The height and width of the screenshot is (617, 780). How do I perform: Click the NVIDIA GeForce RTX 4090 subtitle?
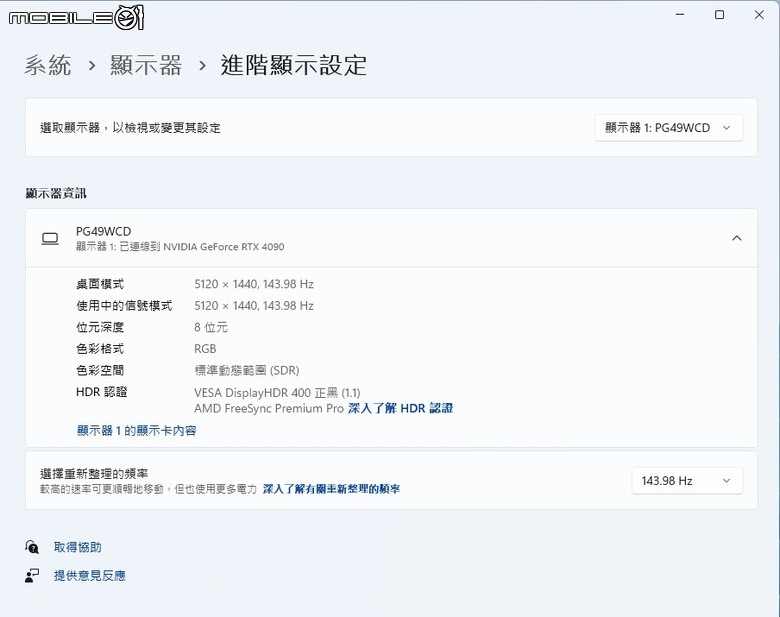tap(180, 247)
